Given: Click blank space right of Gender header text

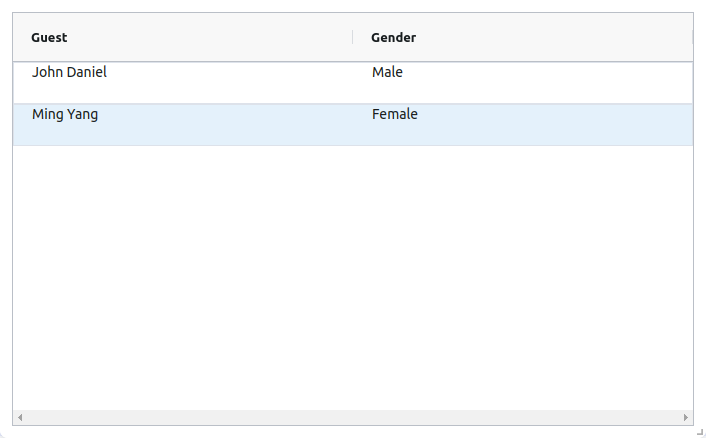Looking at the screenshot, I should 550,37.
